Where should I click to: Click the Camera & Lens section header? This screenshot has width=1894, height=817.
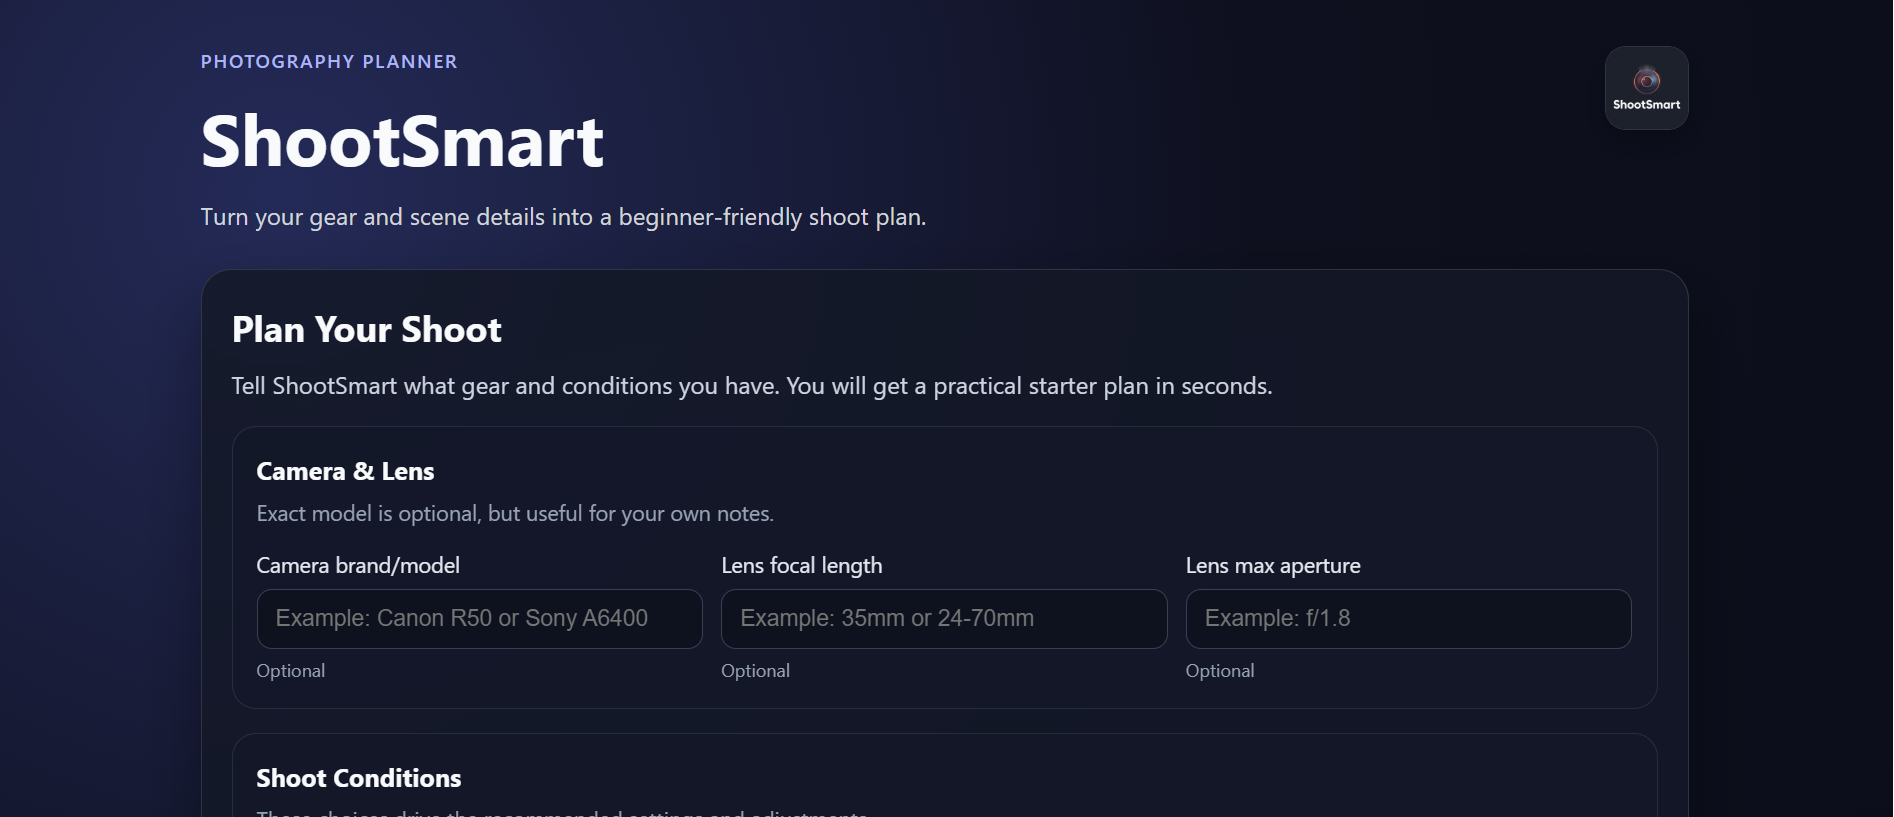tap(345, 471)
